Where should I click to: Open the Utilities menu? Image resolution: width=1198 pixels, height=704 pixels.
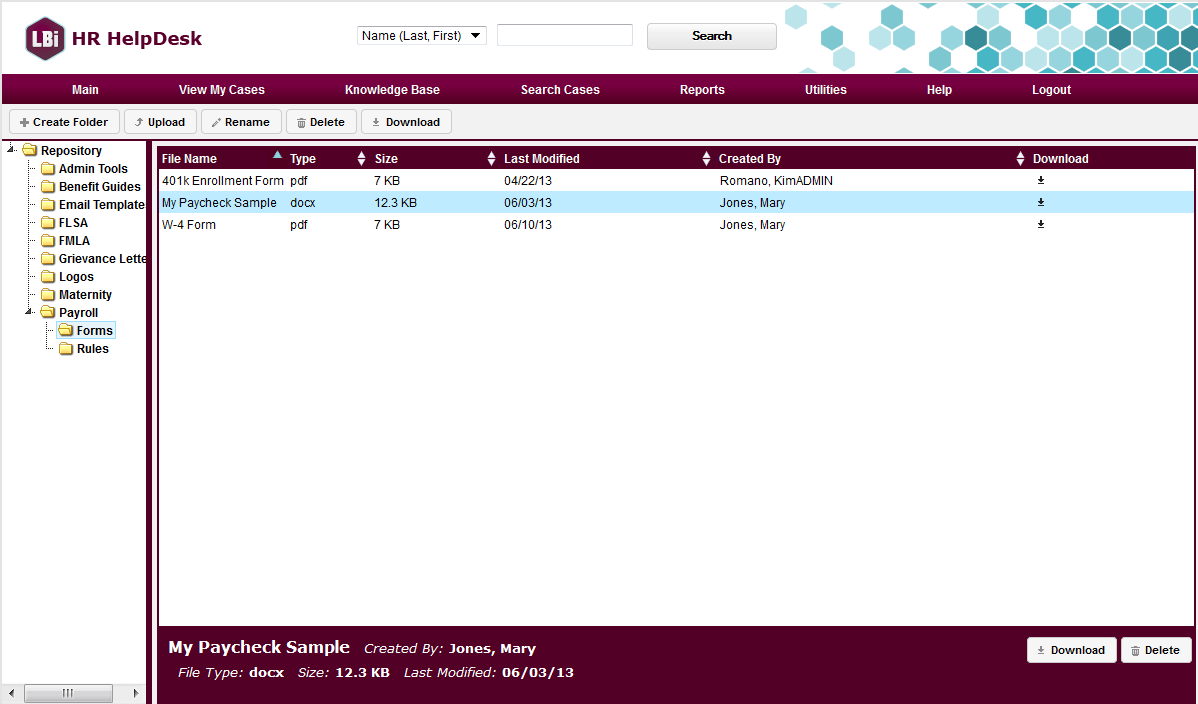tap(825, 89)
